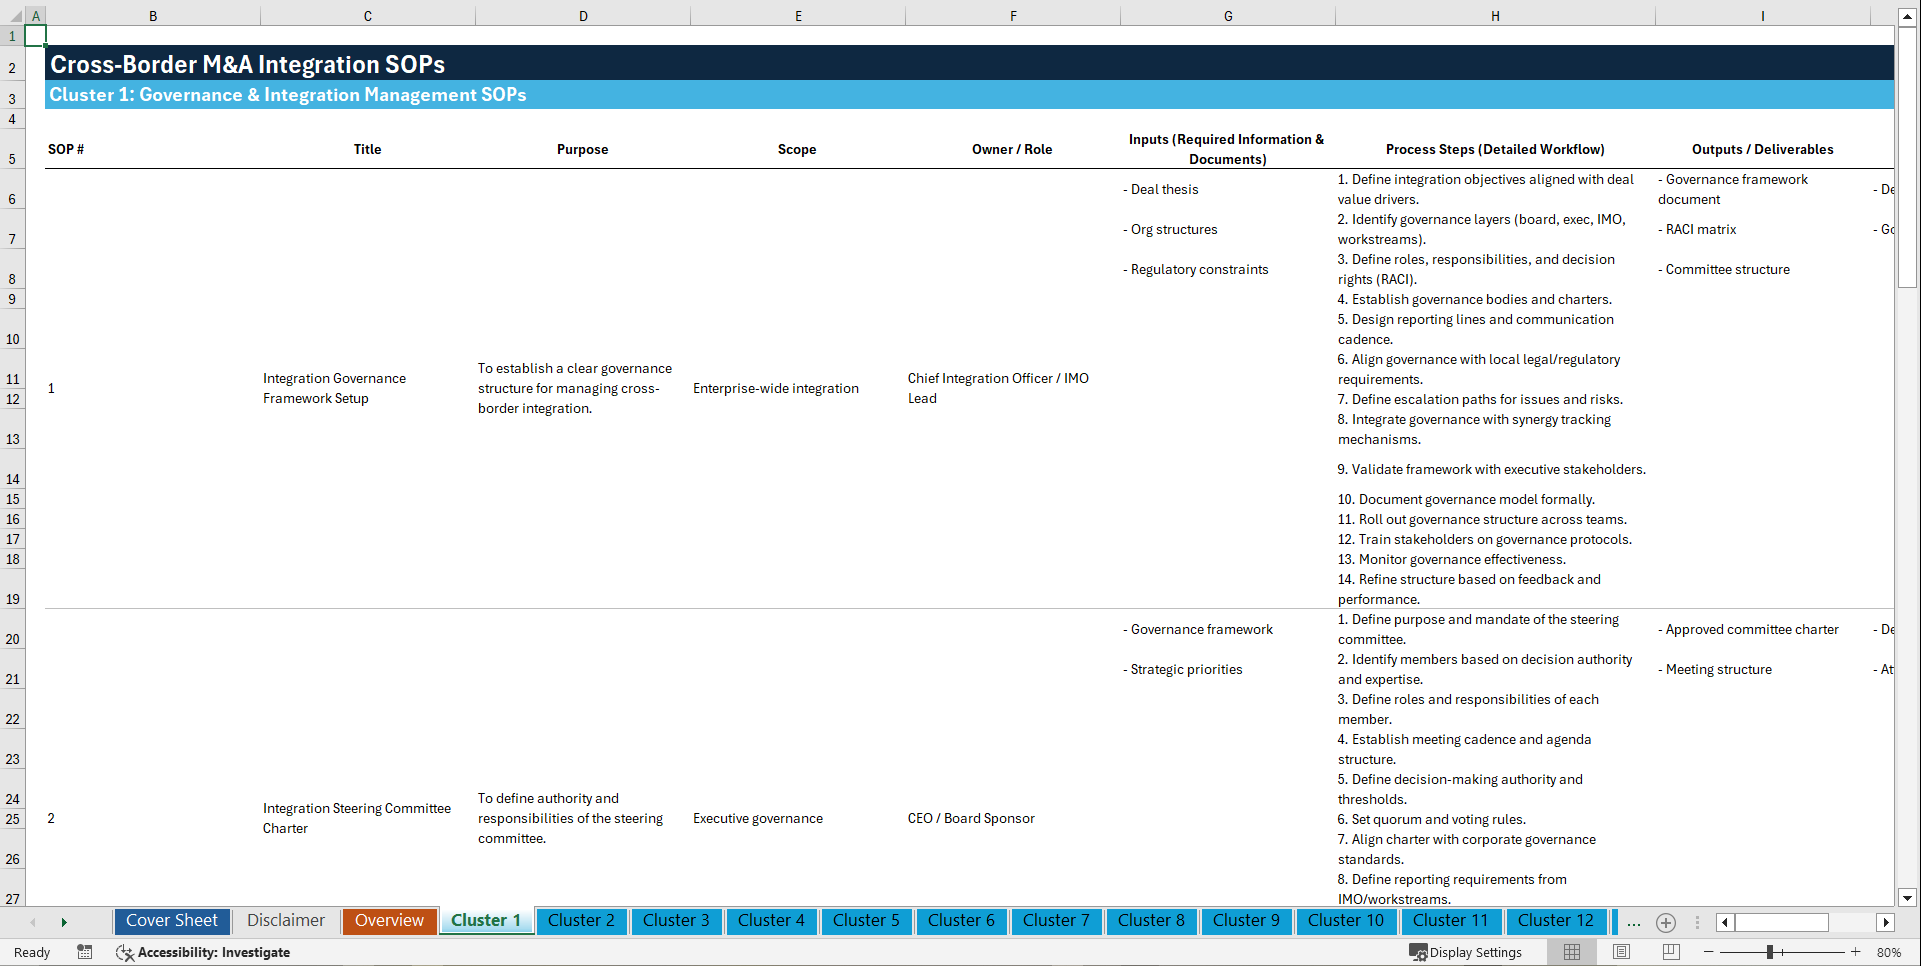Viewport: 1921px width, 966px height.
Task: Add a new worksheet with the plus icon
Action: tap(1666, 923)
